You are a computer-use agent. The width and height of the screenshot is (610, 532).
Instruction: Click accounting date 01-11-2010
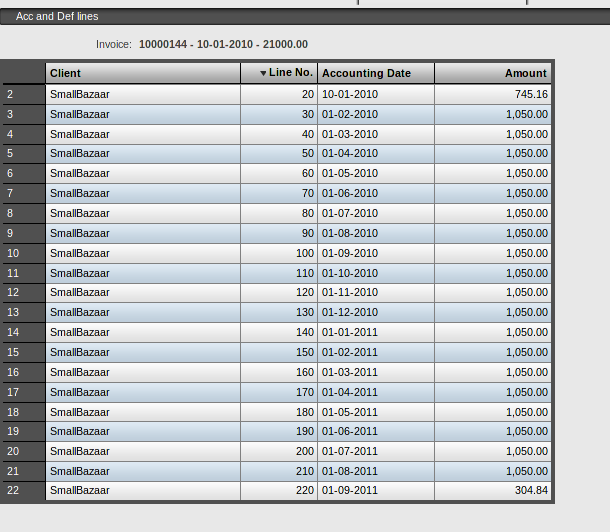(376, 292)
